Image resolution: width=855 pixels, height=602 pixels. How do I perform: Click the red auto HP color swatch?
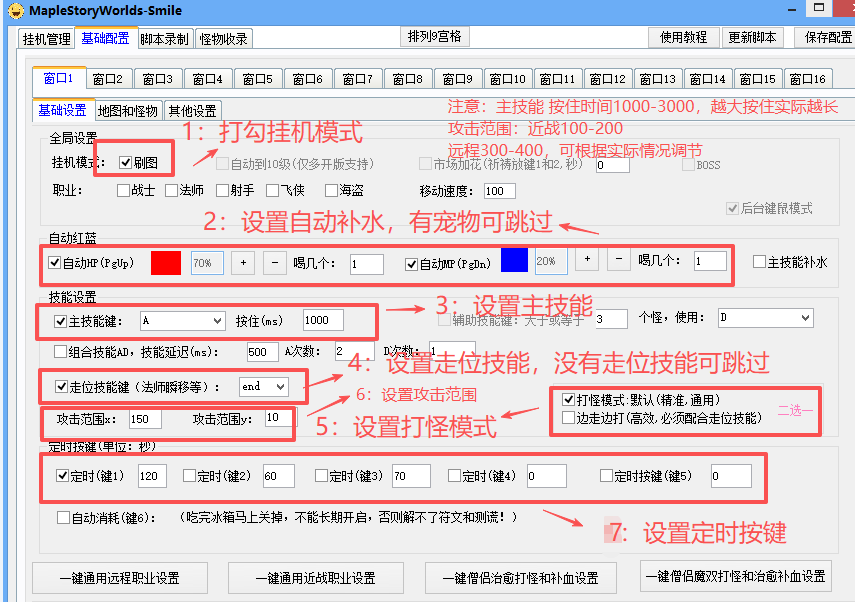point(166,263)
